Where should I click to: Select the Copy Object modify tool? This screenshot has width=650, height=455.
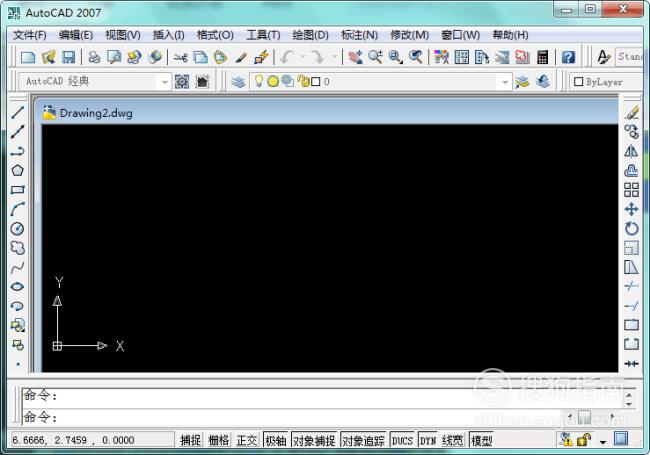[631, 132]
